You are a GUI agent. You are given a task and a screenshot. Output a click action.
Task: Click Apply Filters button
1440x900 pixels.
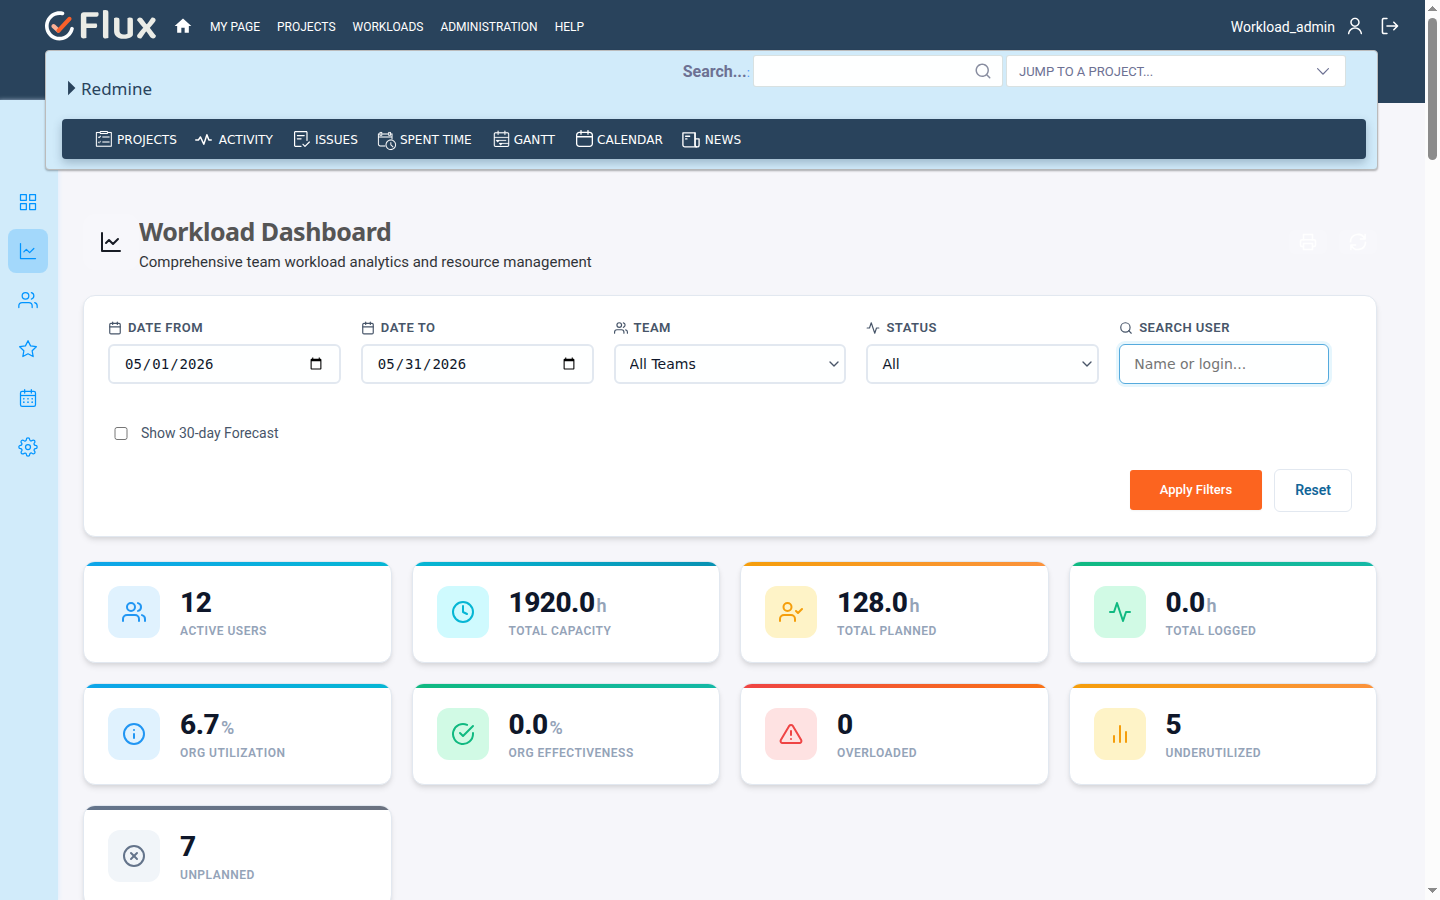[1196, 490]
